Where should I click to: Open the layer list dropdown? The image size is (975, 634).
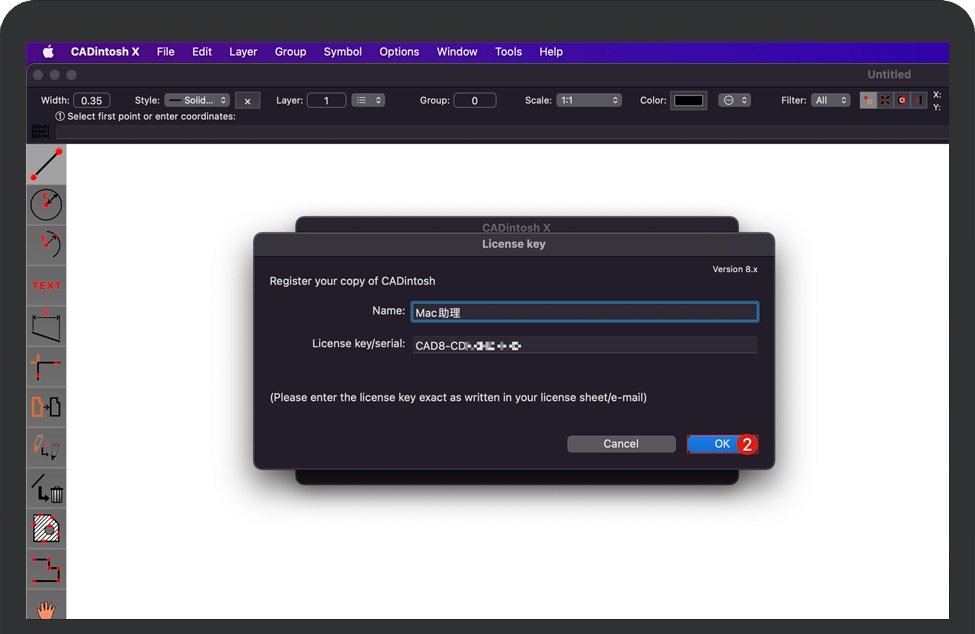pos(368,100)
